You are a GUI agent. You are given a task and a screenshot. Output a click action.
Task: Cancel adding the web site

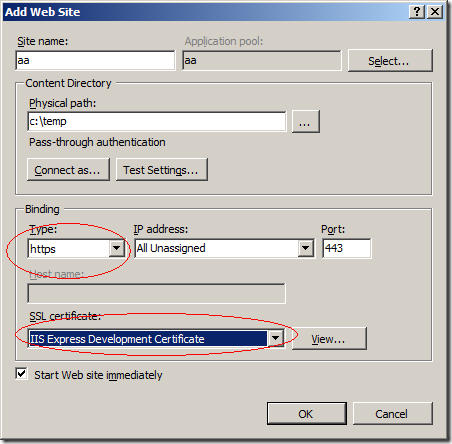[x=393, y=413]
